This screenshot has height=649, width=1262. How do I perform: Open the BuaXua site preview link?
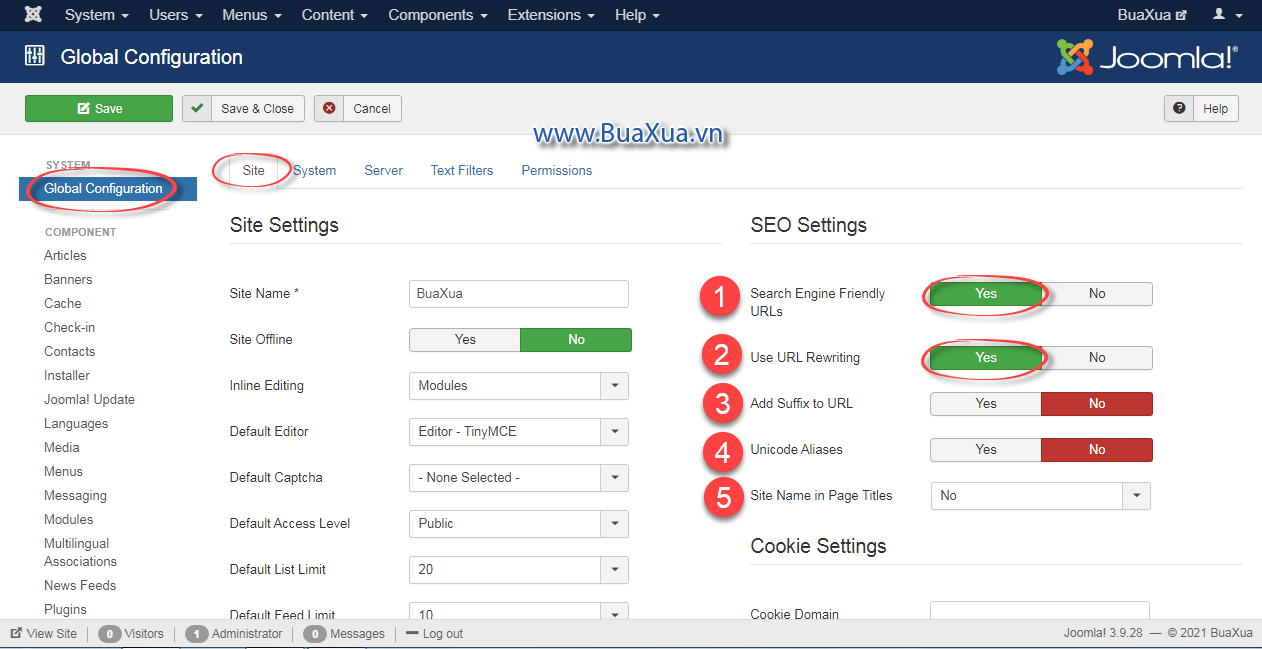(x=1152, y=15)
